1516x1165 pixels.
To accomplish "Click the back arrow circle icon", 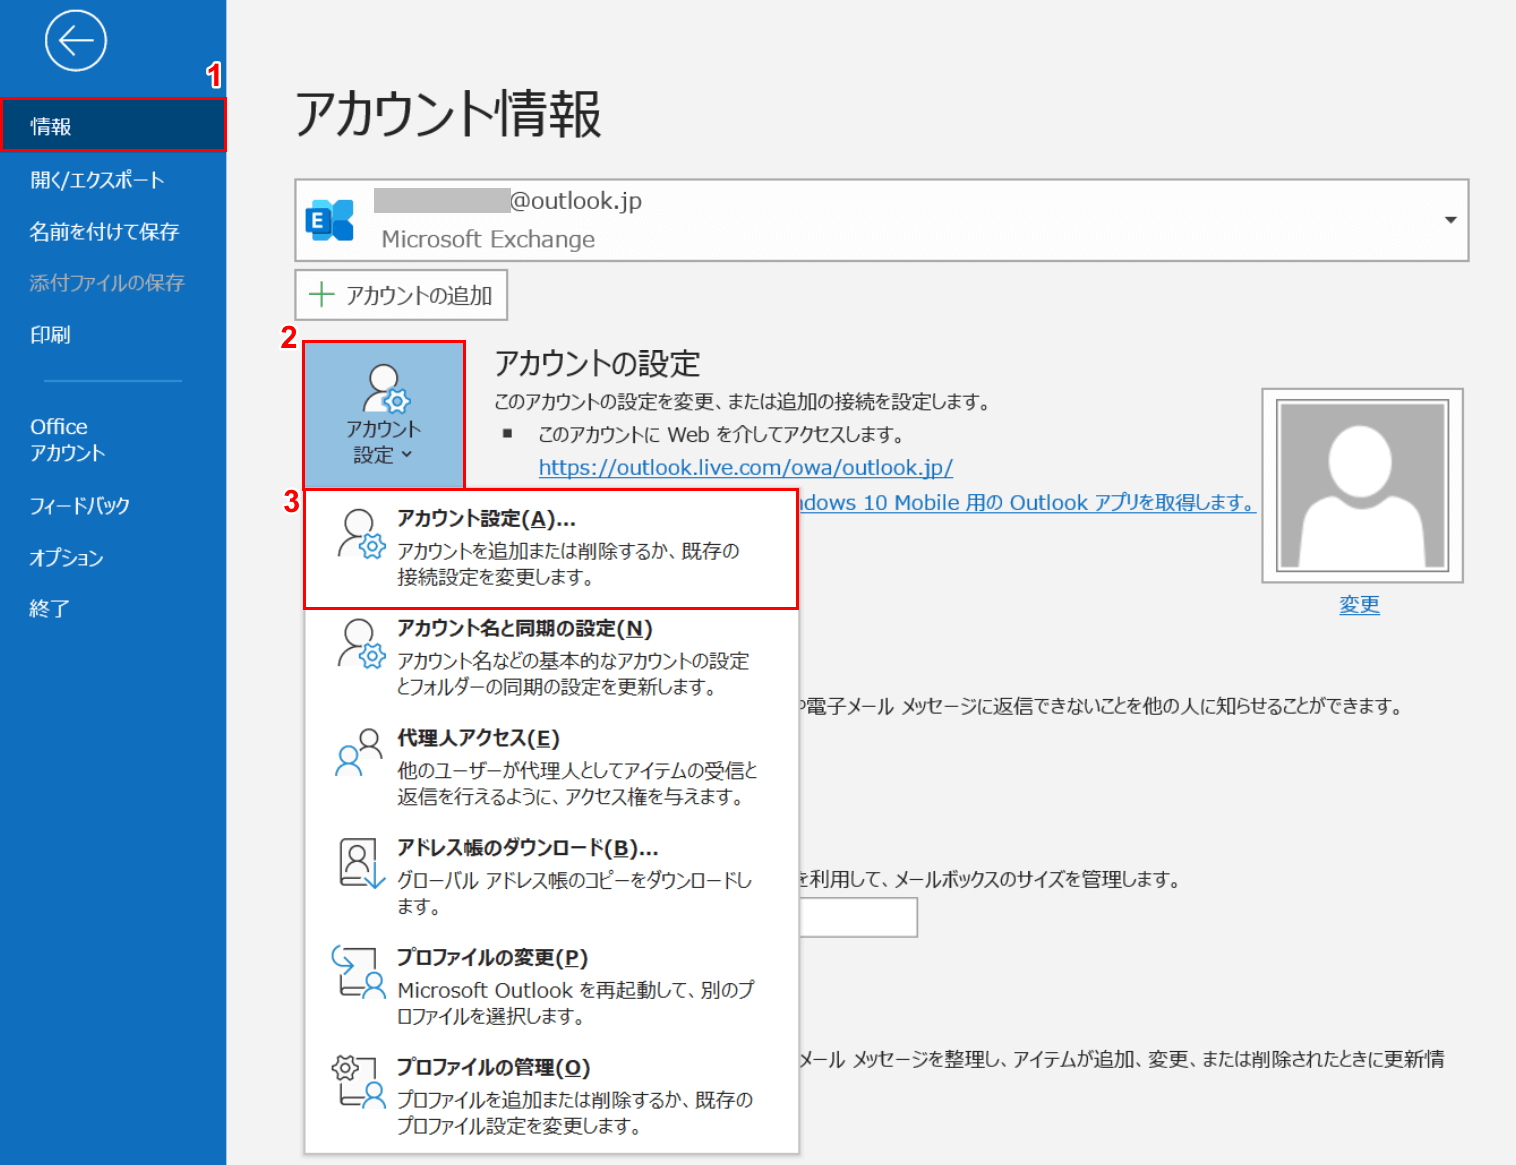I will [75, 41].
